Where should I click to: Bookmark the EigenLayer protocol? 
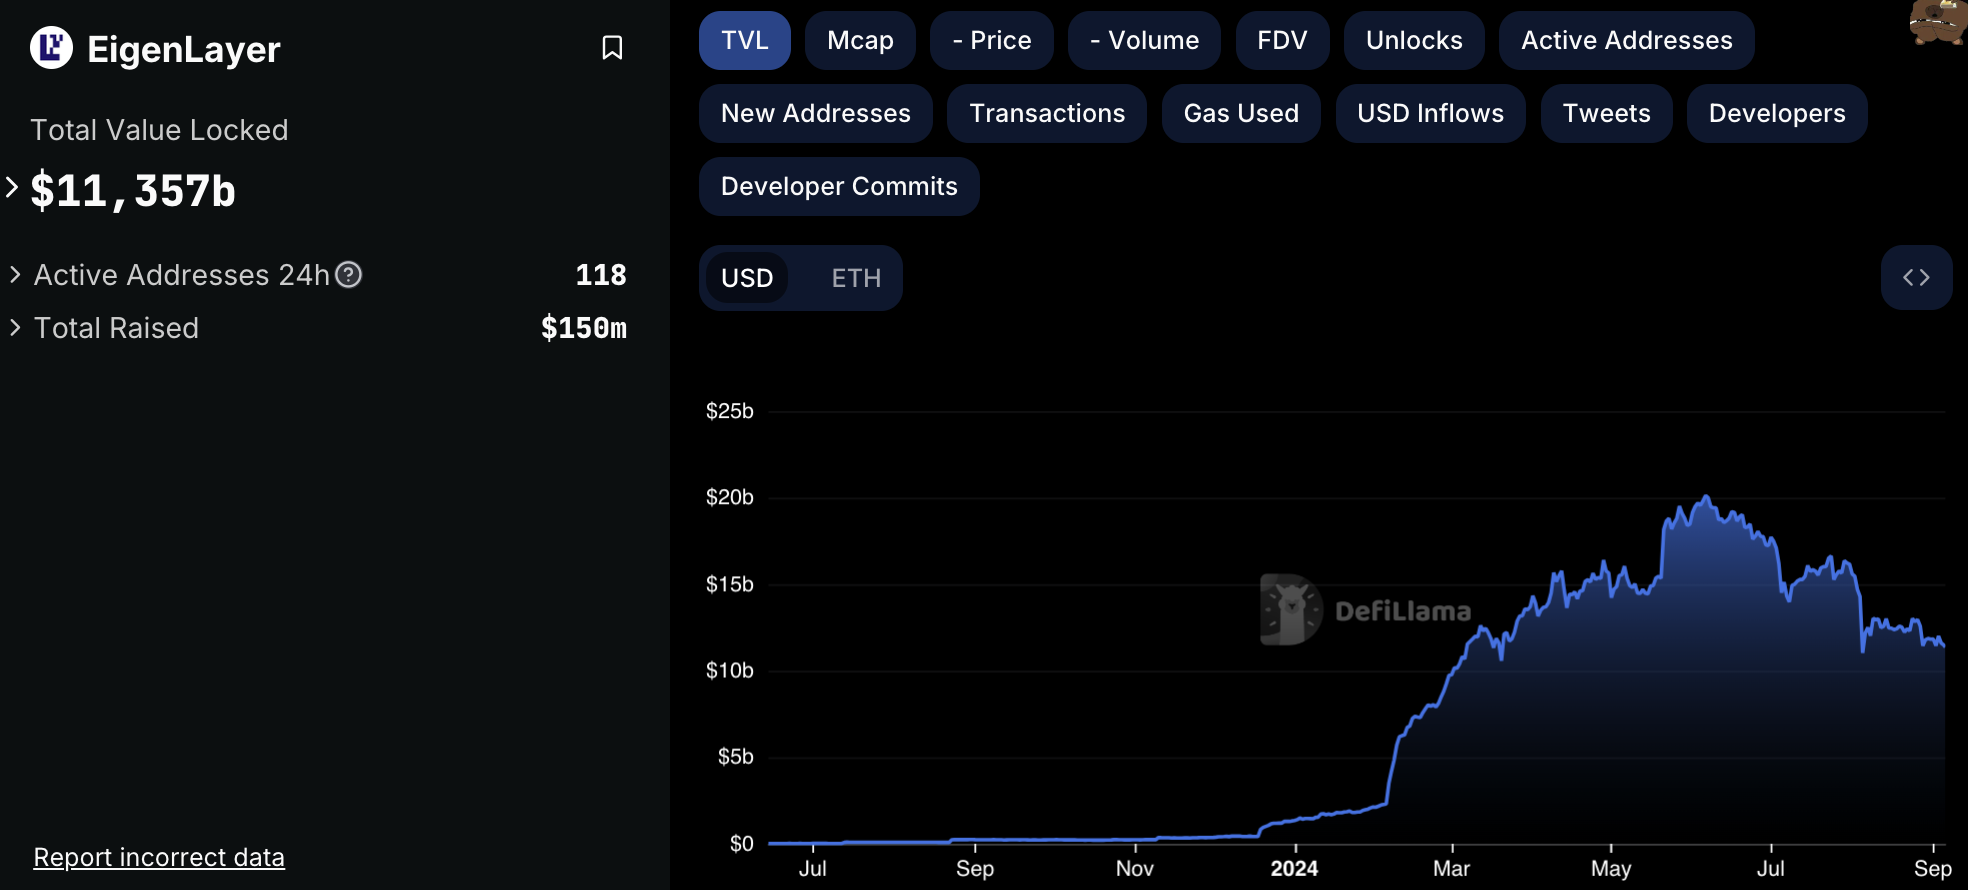click(x=612, y=48)
